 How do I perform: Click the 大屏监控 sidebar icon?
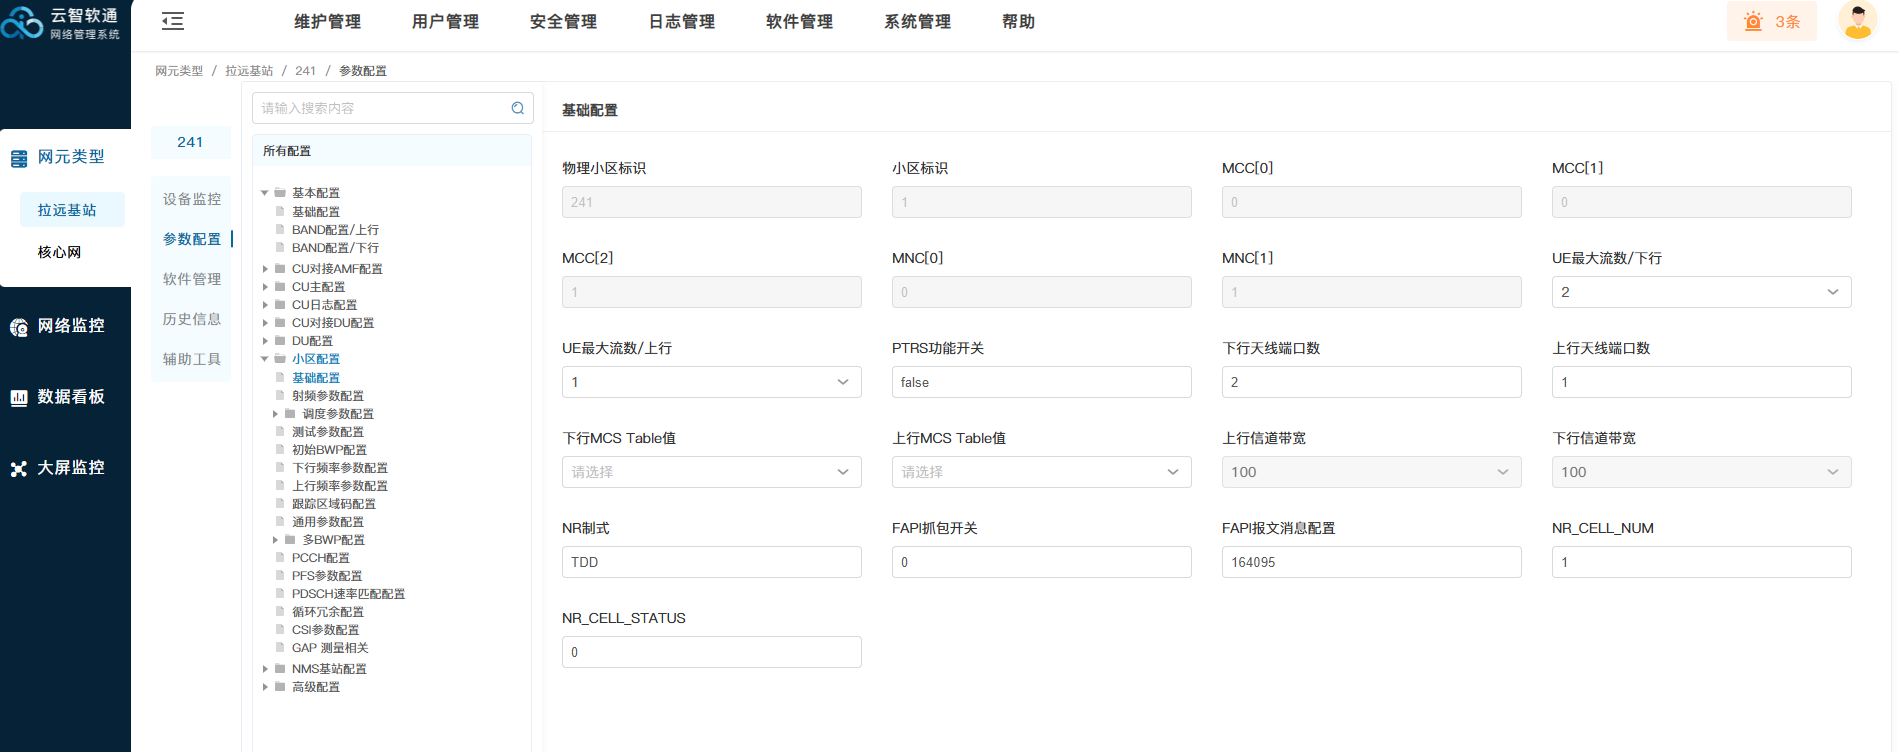point(19,469)
